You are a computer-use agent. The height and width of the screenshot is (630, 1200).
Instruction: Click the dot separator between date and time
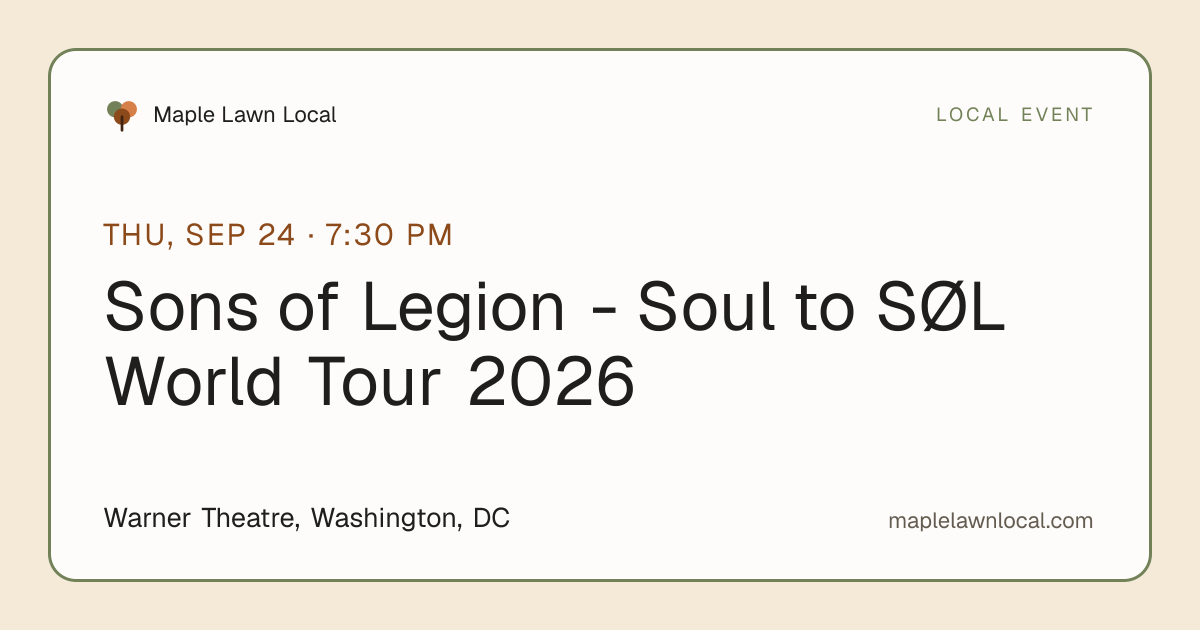pyautogui.click(x=311, y=236)
